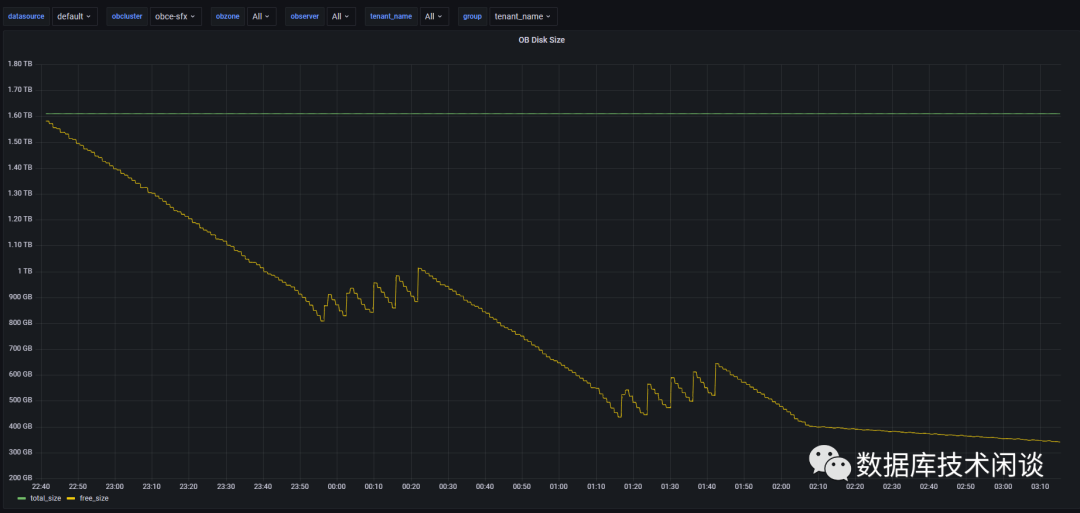
Task: Expand the obzone All dropdown
Action: [x=262, y=16]
